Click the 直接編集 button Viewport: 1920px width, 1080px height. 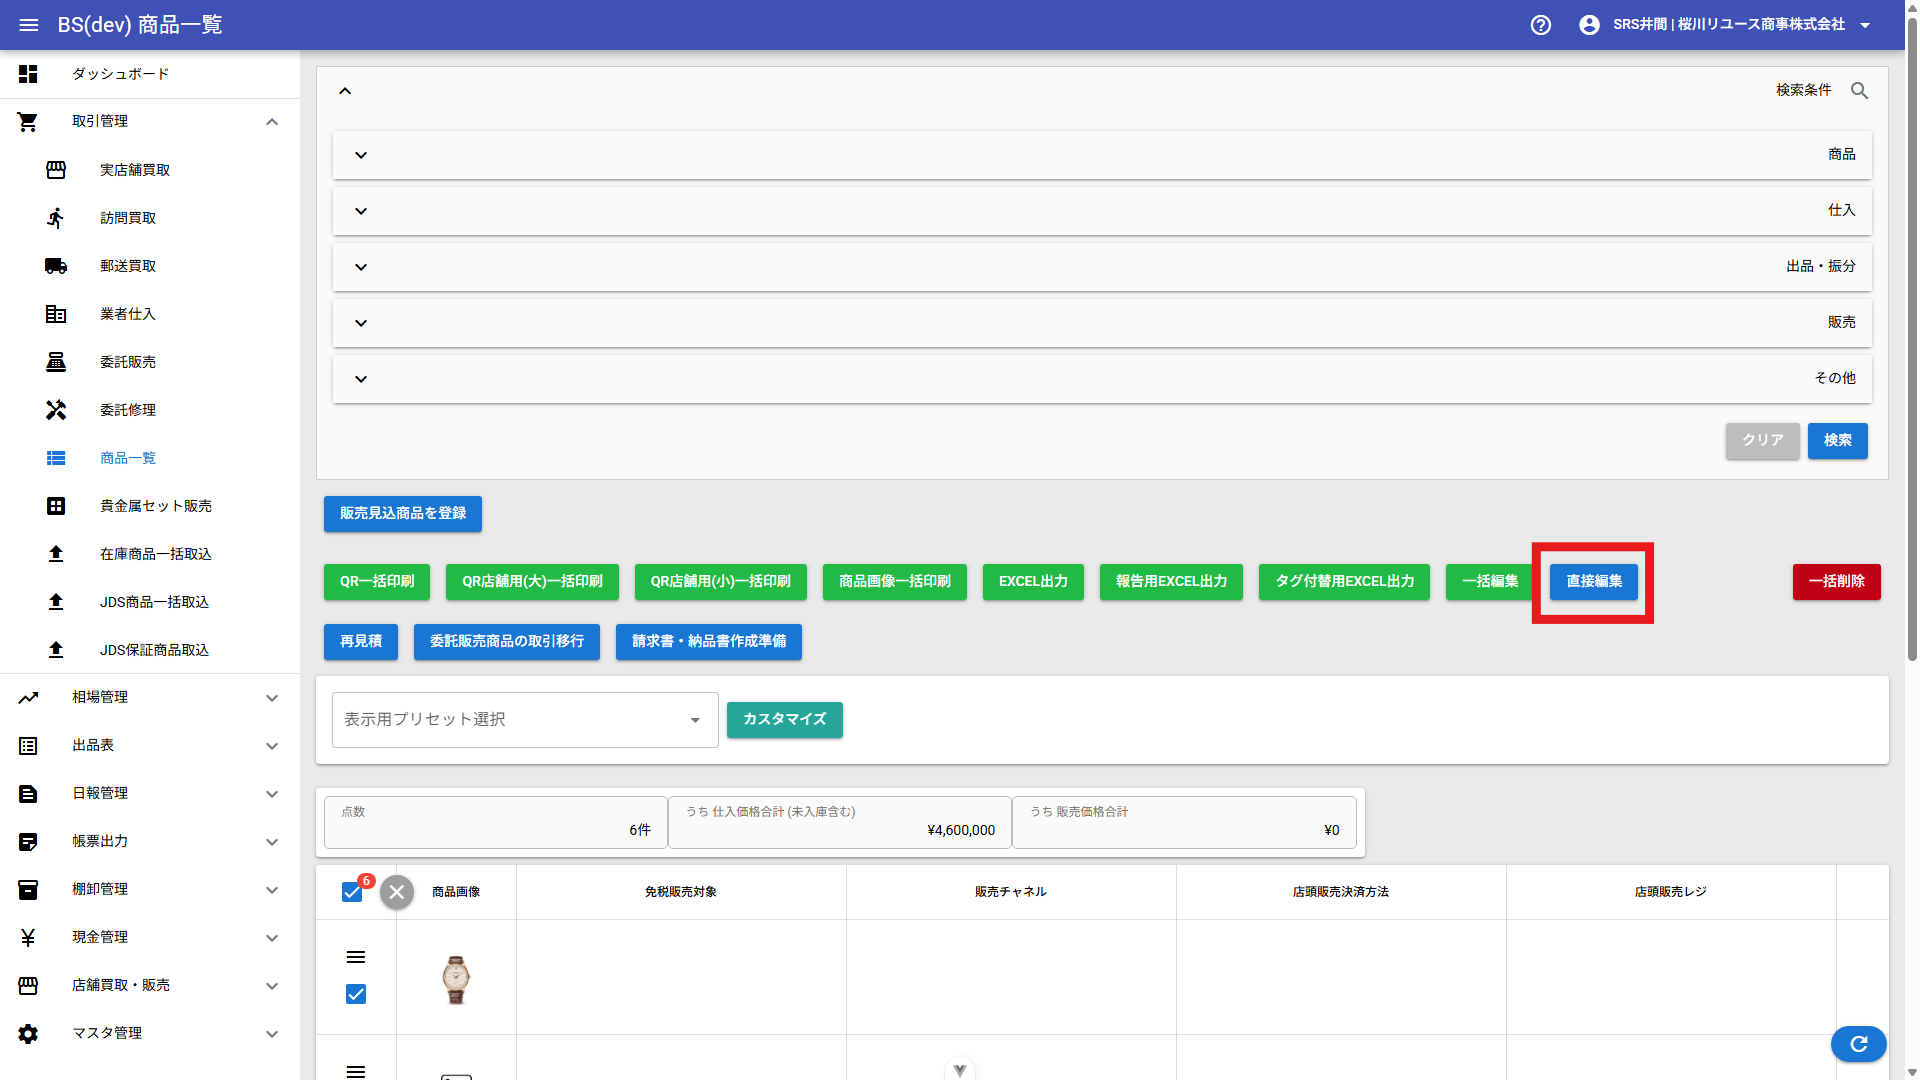pos(1594,582)
